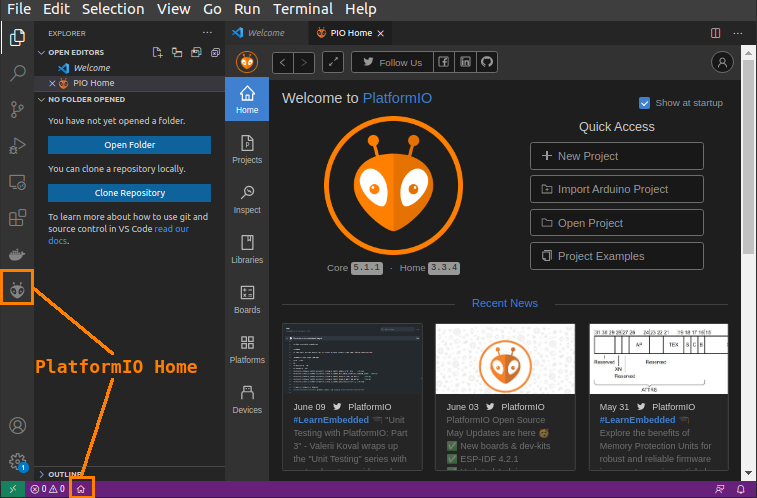Open the Run and Debug view
This screenshot has height=498, width=757.
pyautogui.click(x=17, y=146)
